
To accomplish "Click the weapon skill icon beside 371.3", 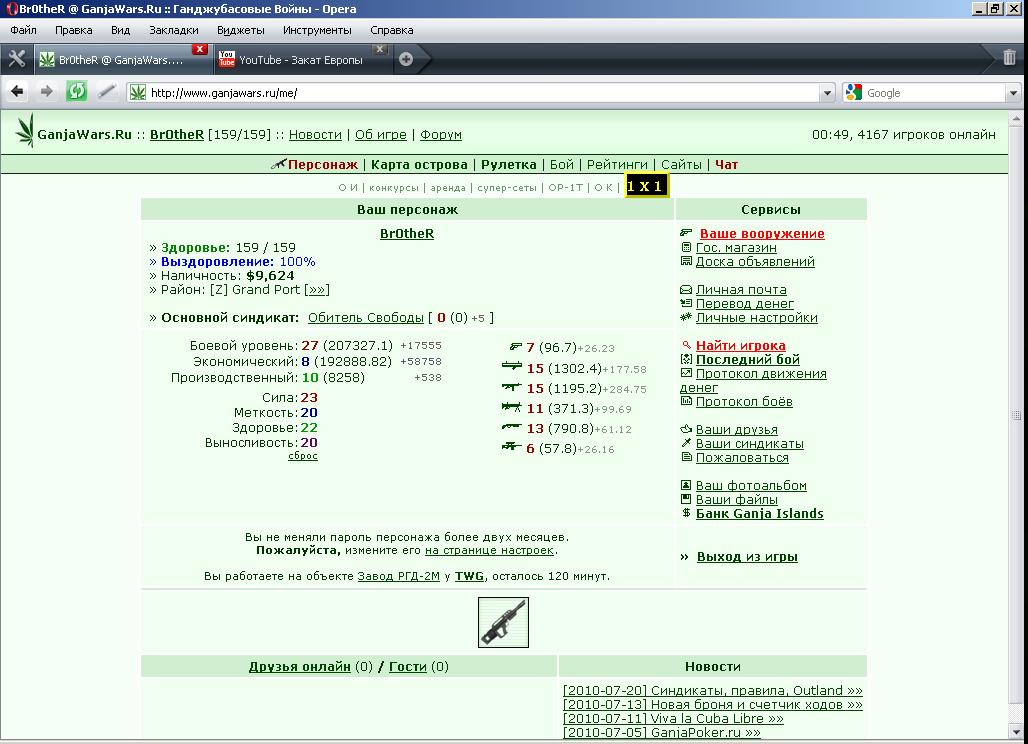I will pyautogui.click(x=511, y=407).
